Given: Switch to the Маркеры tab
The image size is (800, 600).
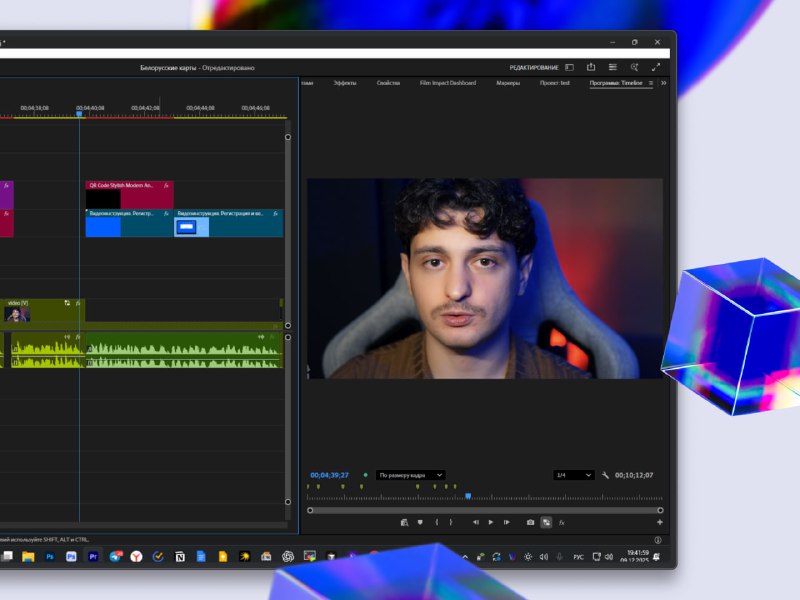Looking at the screenshot, I should point(508,83).
